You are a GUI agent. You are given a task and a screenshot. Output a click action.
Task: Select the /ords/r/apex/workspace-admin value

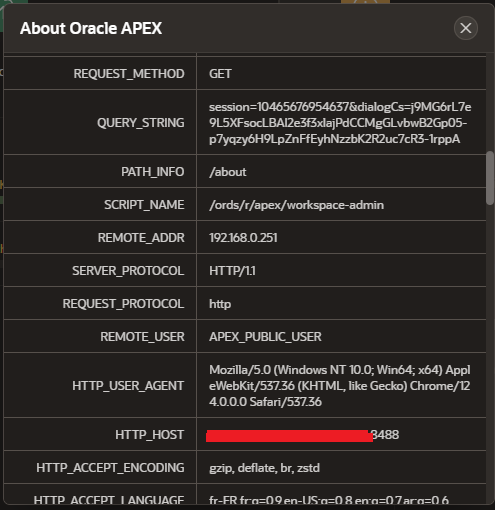click(x=296, y=205)
